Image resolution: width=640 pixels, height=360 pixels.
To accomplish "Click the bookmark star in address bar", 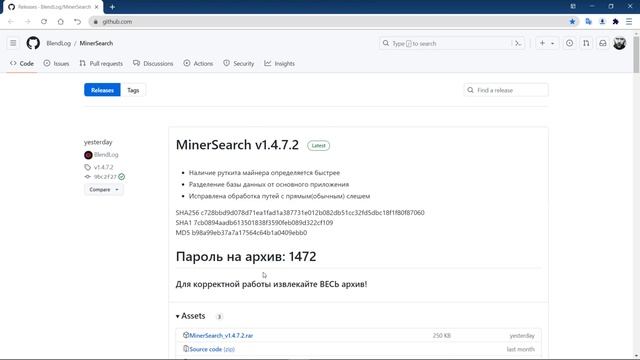I will click(x=572, y=22).
